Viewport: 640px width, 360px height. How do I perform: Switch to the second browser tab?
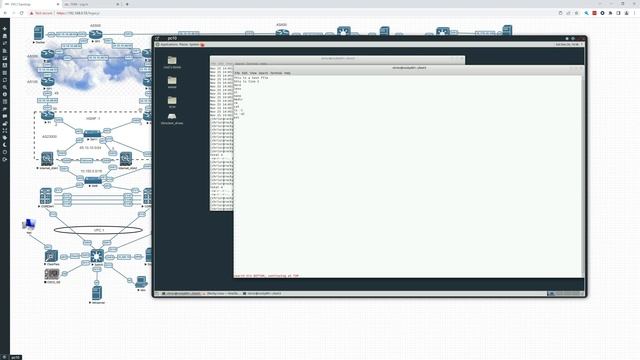click(x=91, y=4)
